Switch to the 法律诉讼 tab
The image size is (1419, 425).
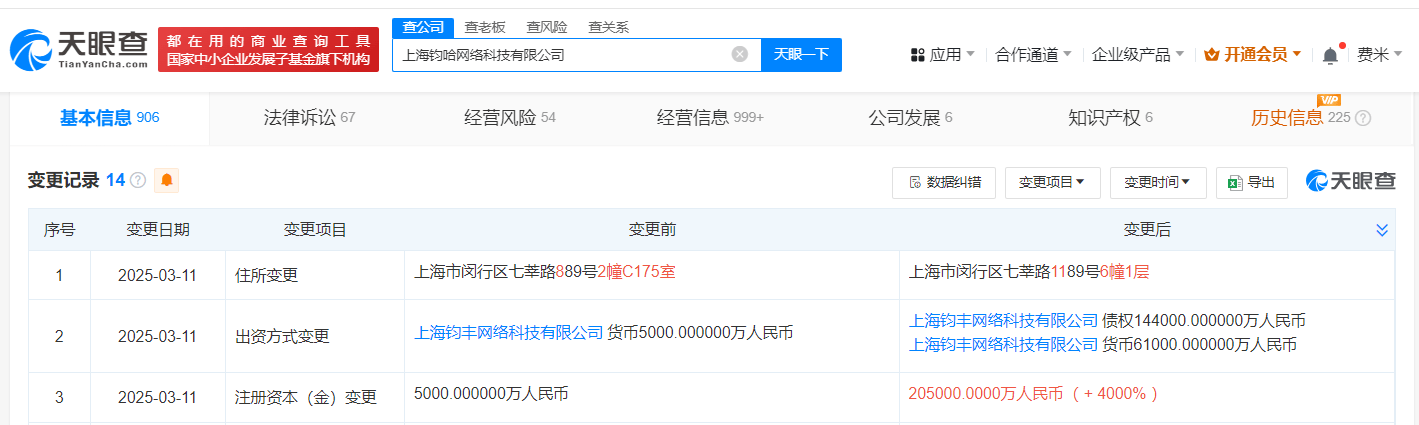(309, 118)
